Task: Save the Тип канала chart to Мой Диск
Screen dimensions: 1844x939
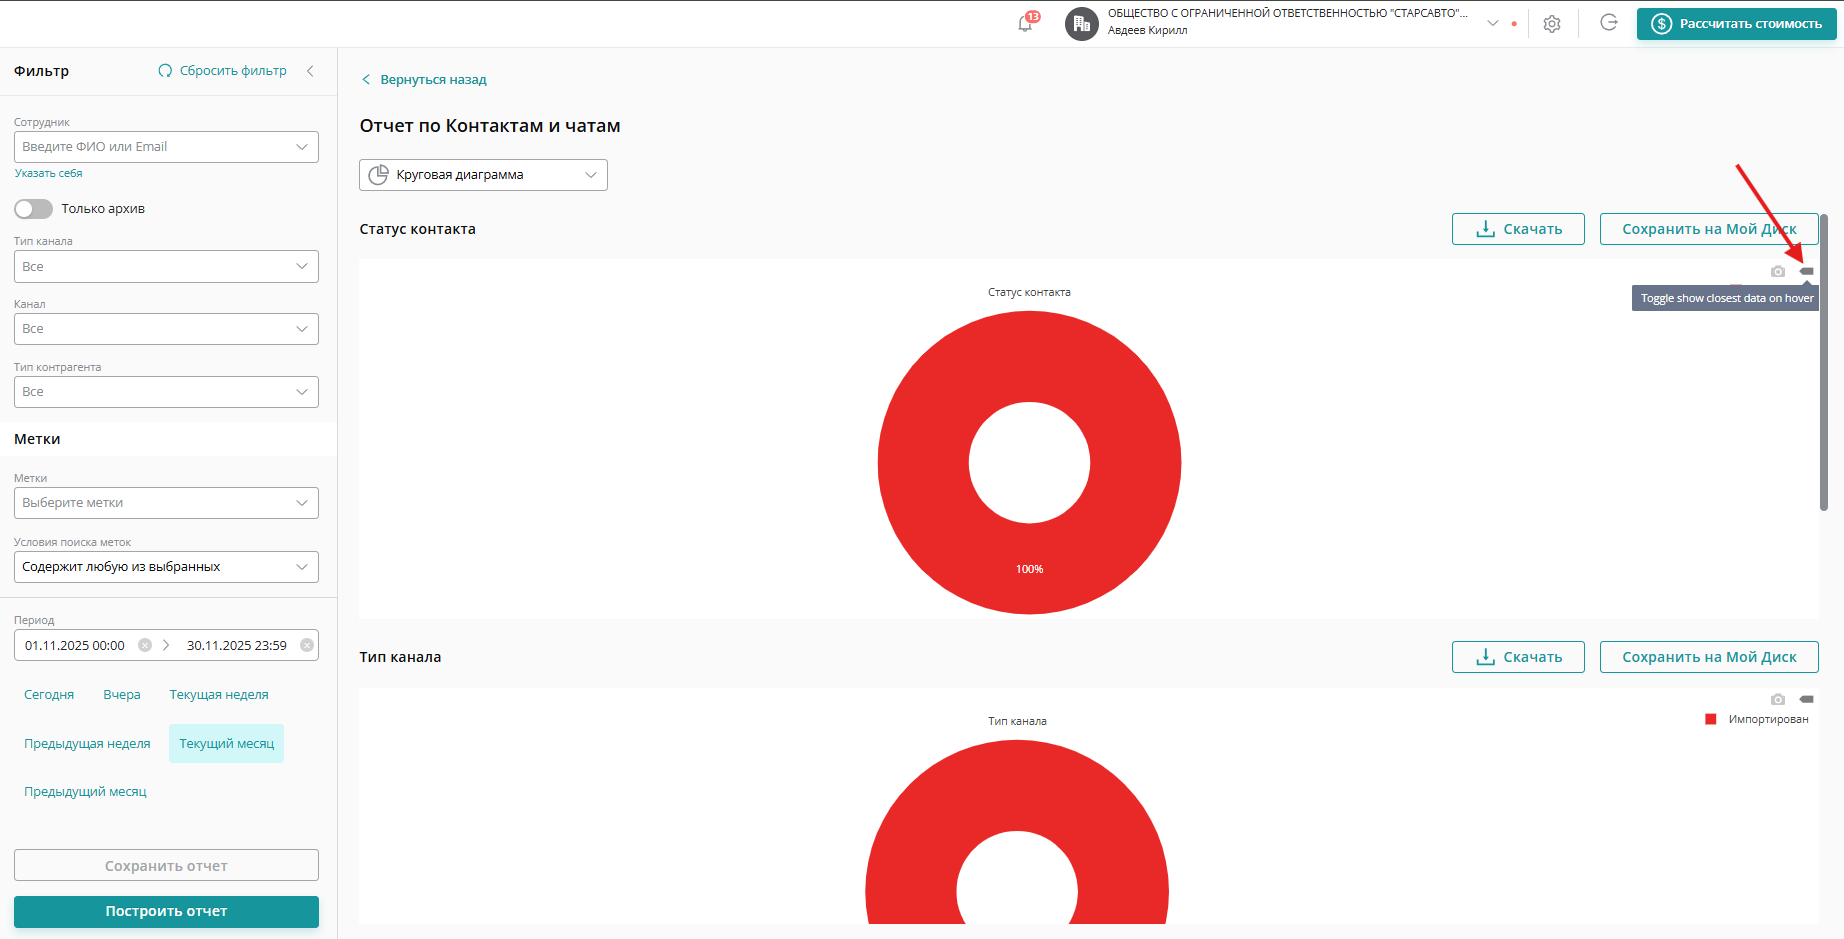Action: click(1709, 657)
